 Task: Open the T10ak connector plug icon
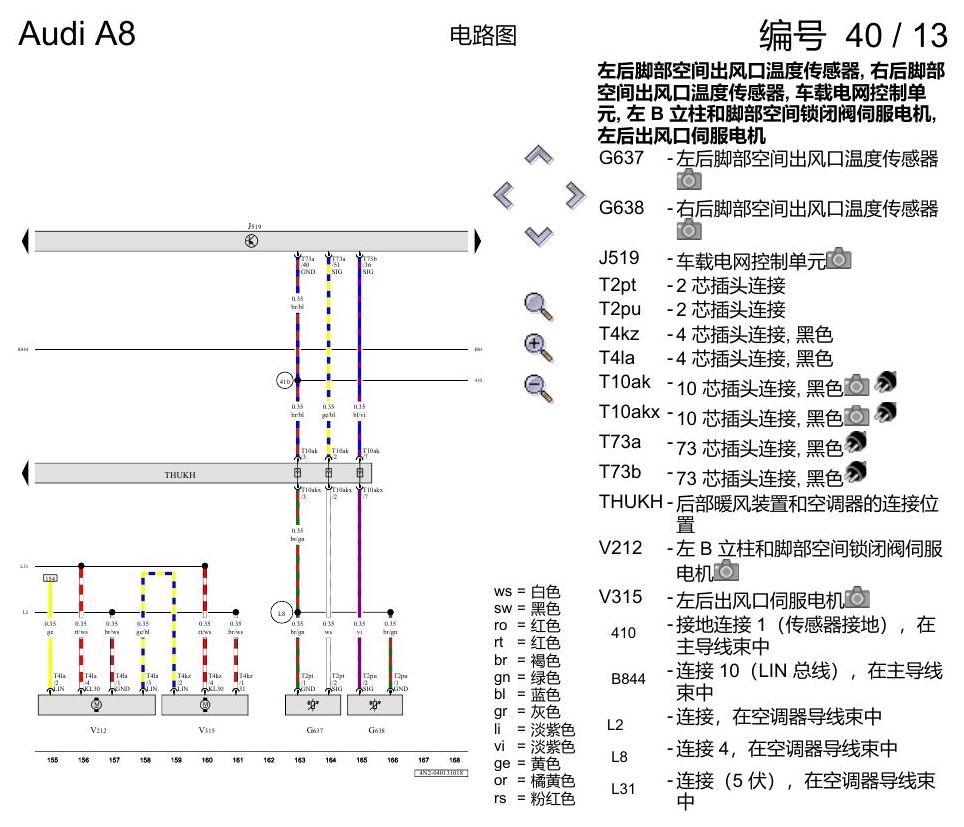point(885,382)
